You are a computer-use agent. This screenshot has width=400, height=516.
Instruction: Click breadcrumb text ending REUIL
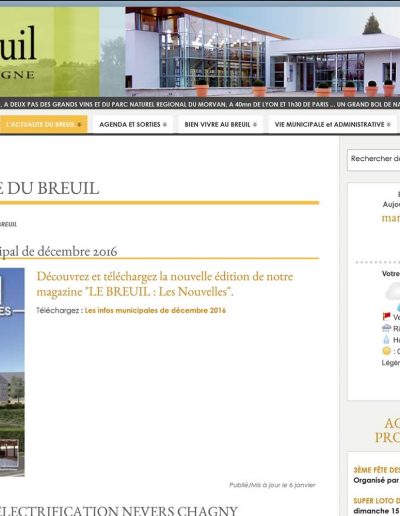coord(8,224)
